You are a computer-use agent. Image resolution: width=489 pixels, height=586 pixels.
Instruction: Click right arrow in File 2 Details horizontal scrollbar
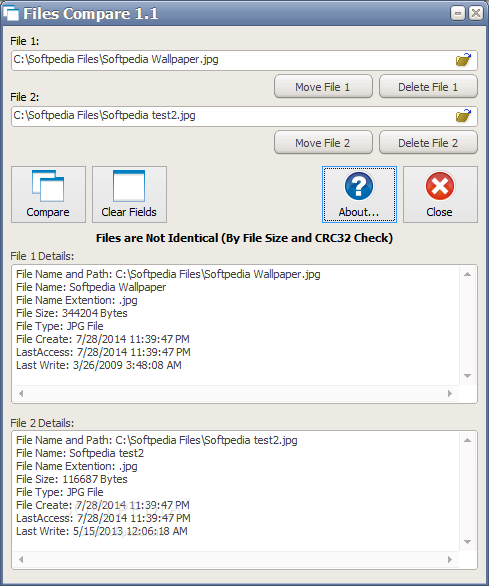[x=450, y=559]
